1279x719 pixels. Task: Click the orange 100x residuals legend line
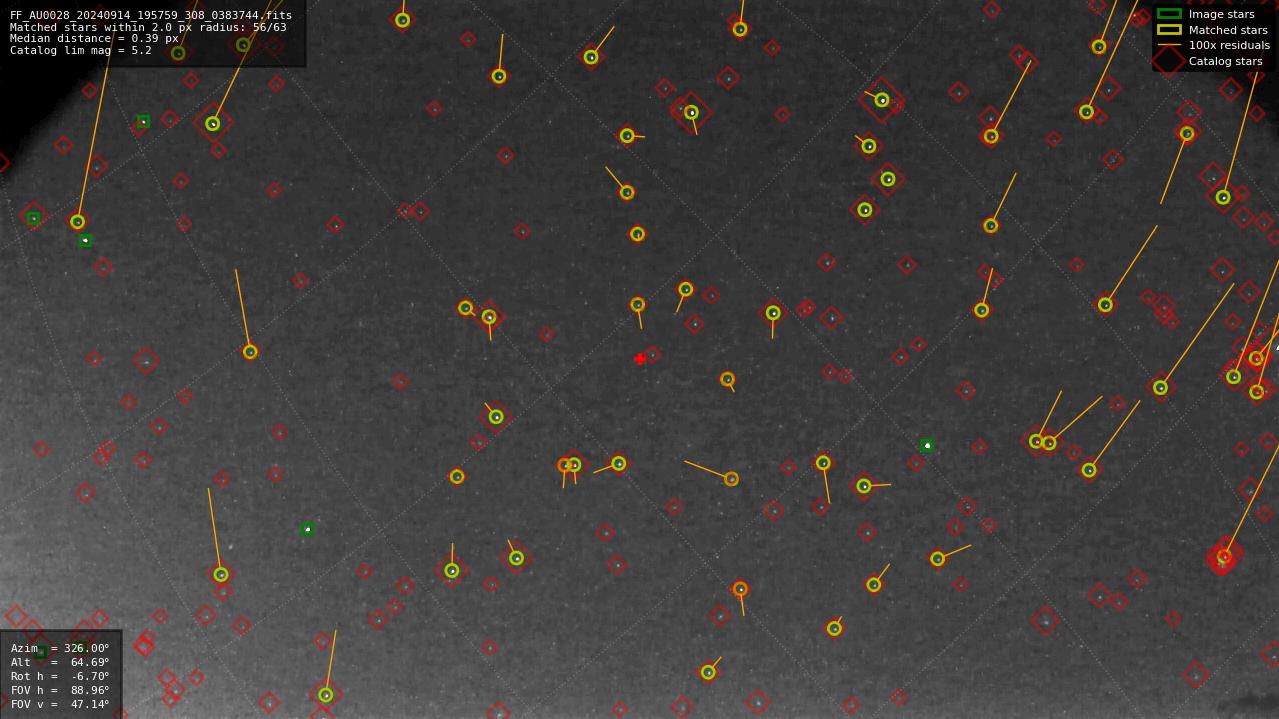1169,45
